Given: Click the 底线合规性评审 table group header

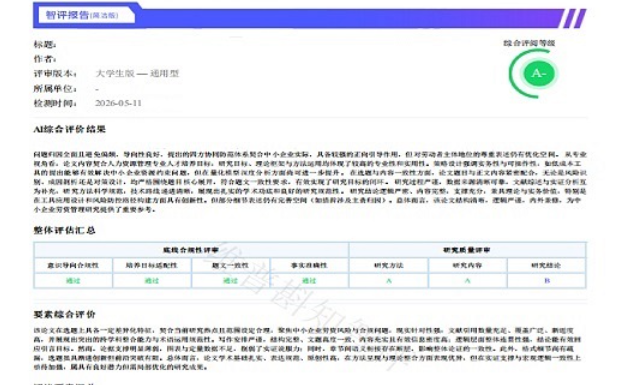Looking at the screenshot, I should pos(191,250).
